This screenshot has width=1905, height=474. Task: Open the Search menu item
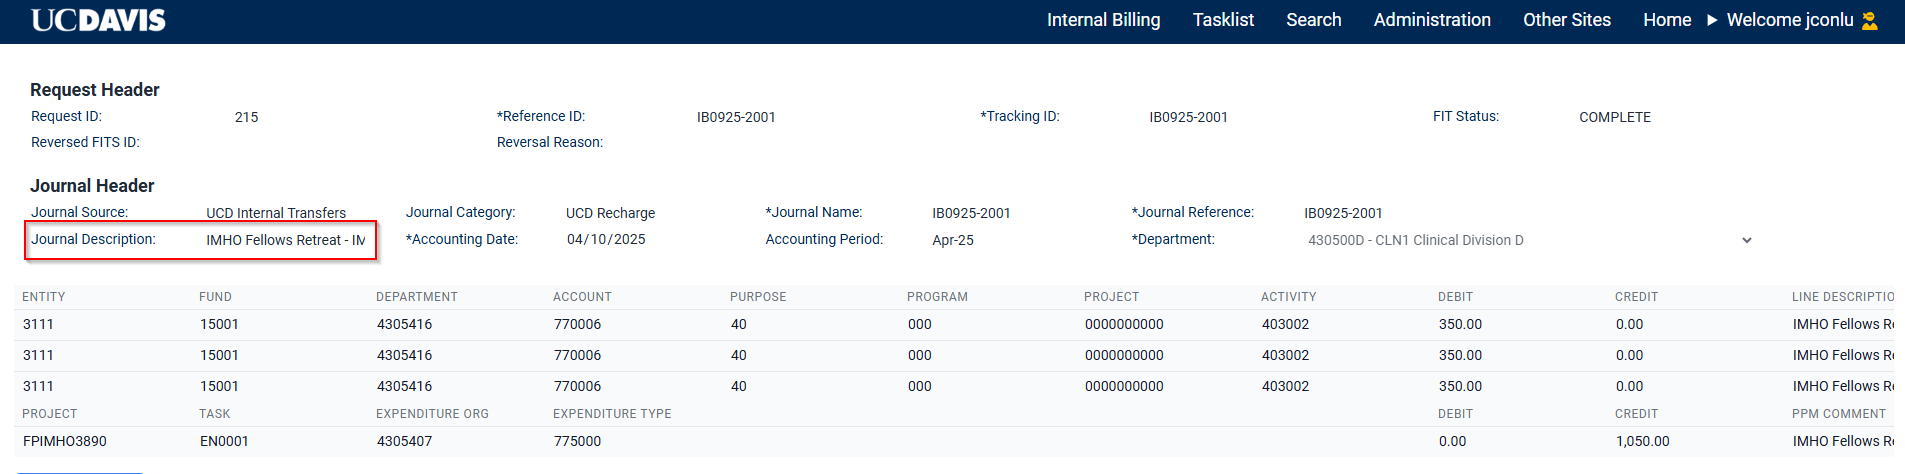click(x=1313, y=20)
